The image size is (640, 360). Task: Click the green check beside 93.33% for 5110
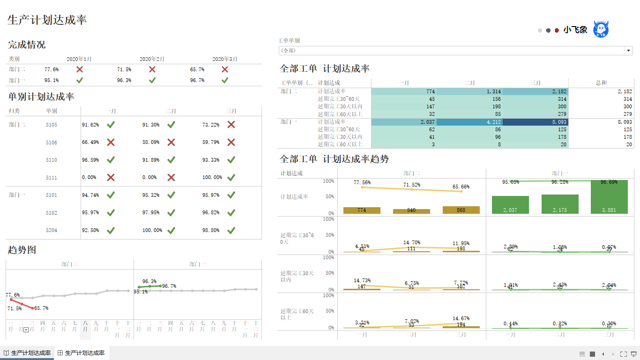pos(231,160)
